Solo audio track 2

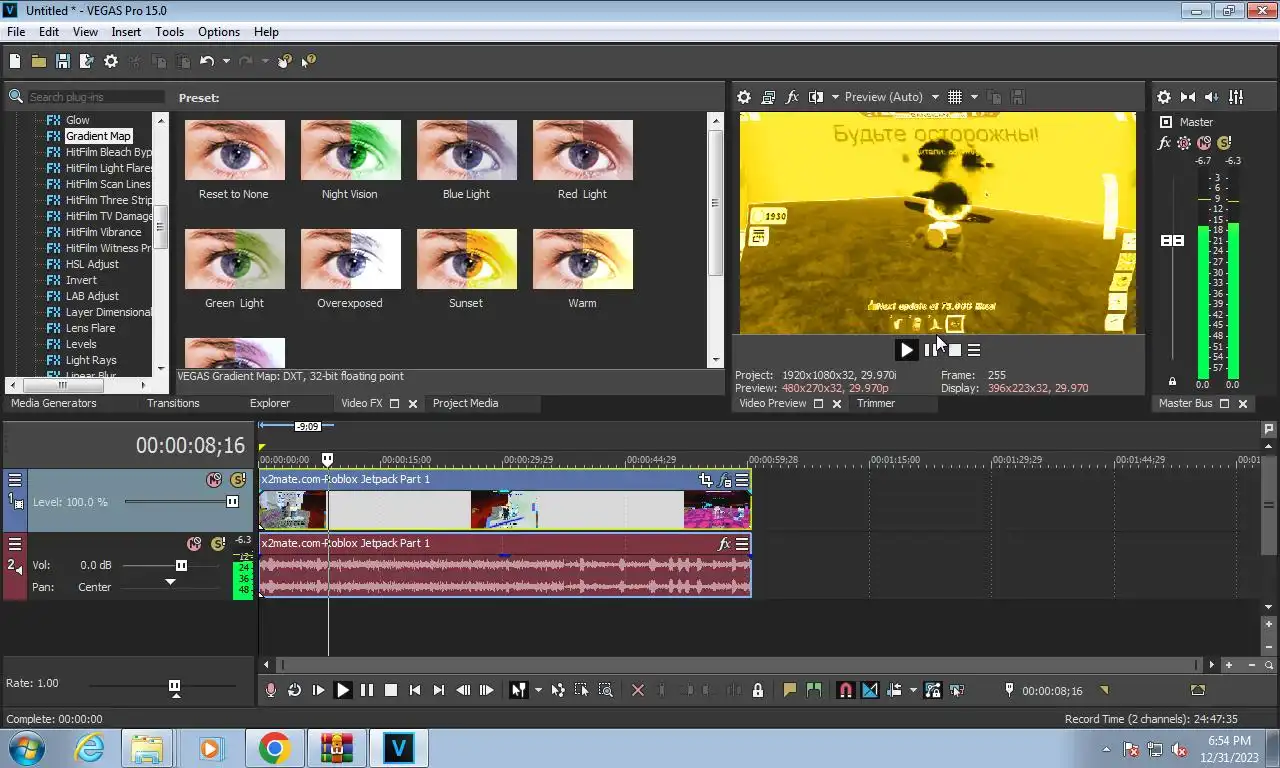pos(218,544)
